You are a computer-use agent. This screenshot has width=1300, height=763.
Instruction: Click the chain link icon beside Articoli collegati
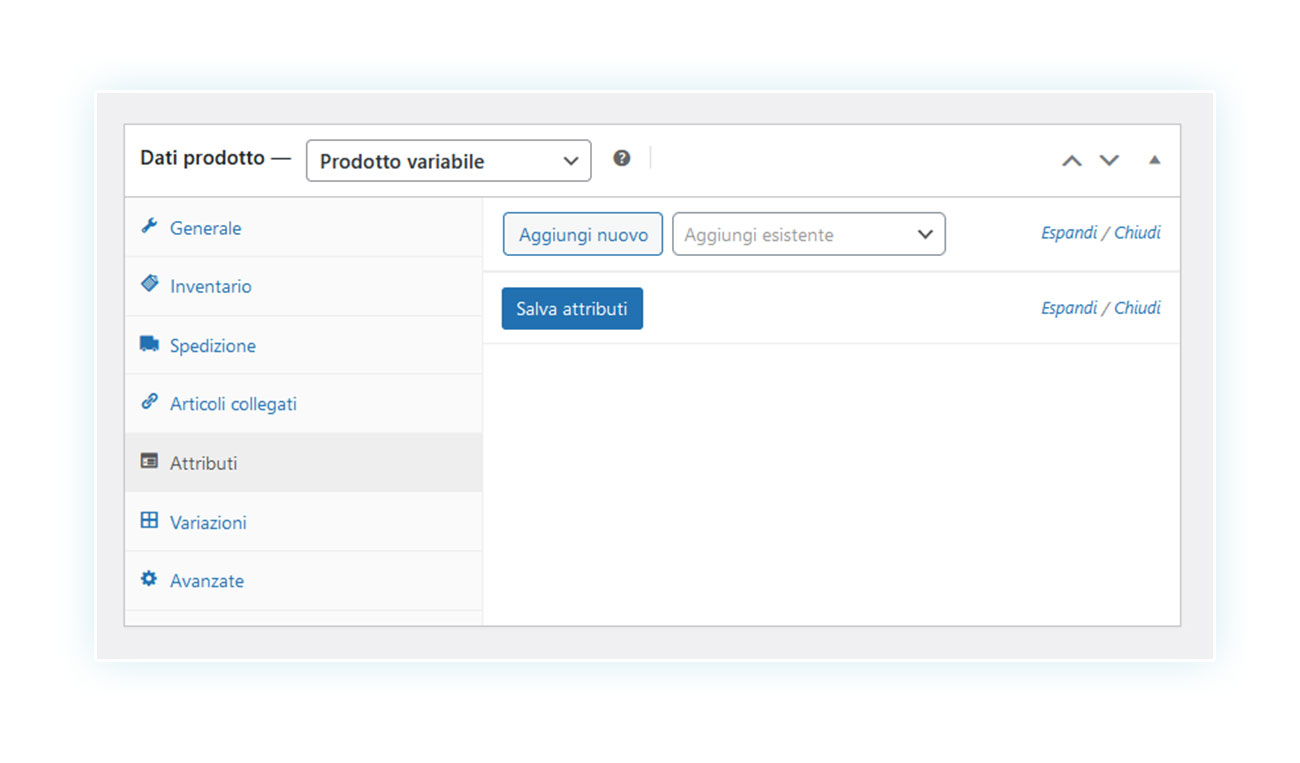(149, 402)
